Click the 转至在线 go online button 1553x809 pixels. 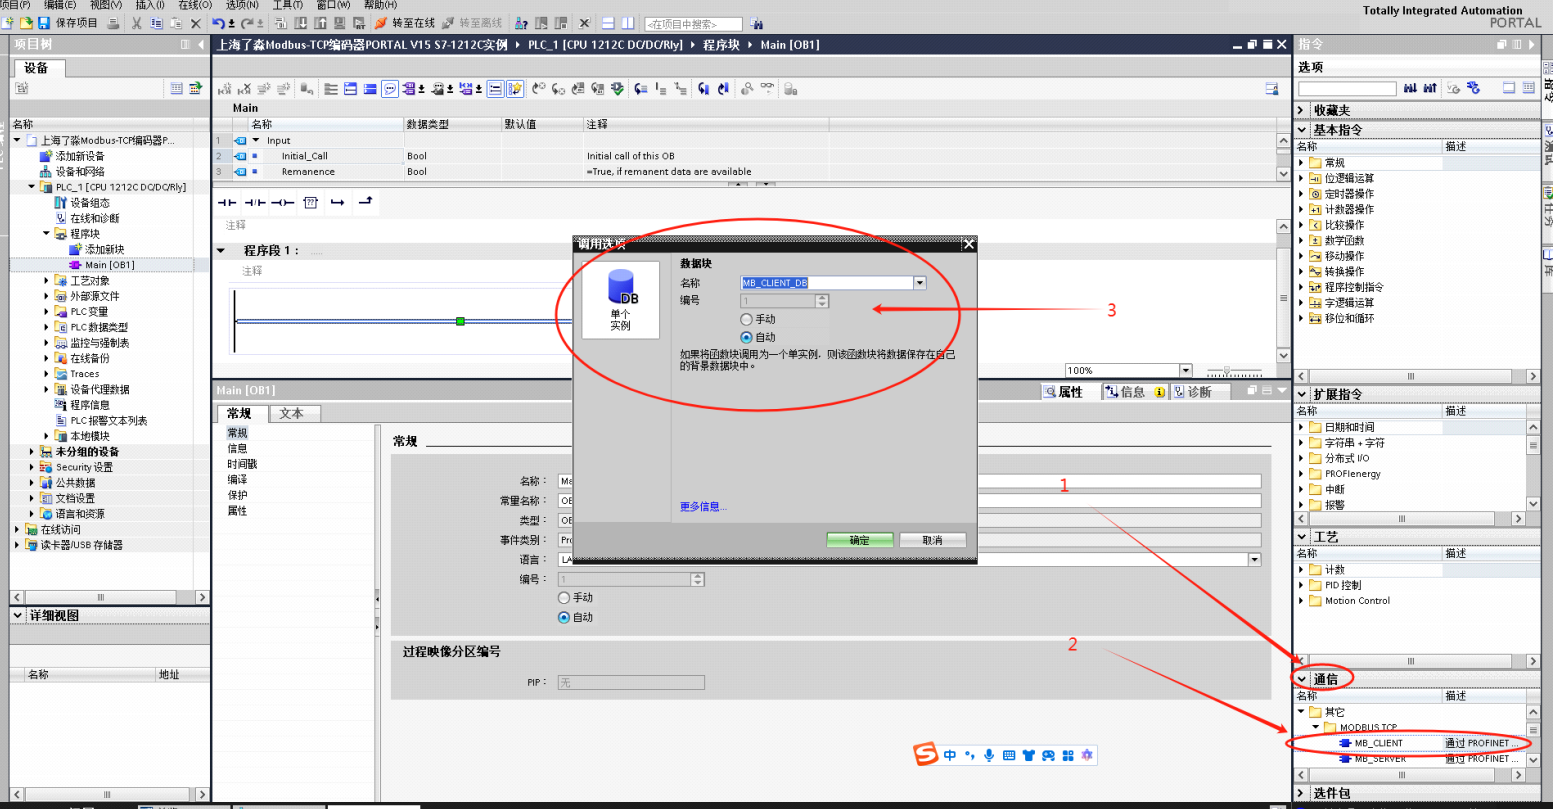405,23
